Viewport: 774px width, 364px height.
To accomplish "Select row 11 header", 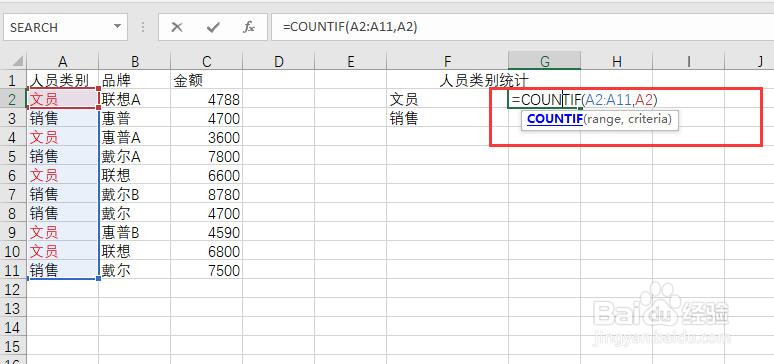I will (13, 270).
